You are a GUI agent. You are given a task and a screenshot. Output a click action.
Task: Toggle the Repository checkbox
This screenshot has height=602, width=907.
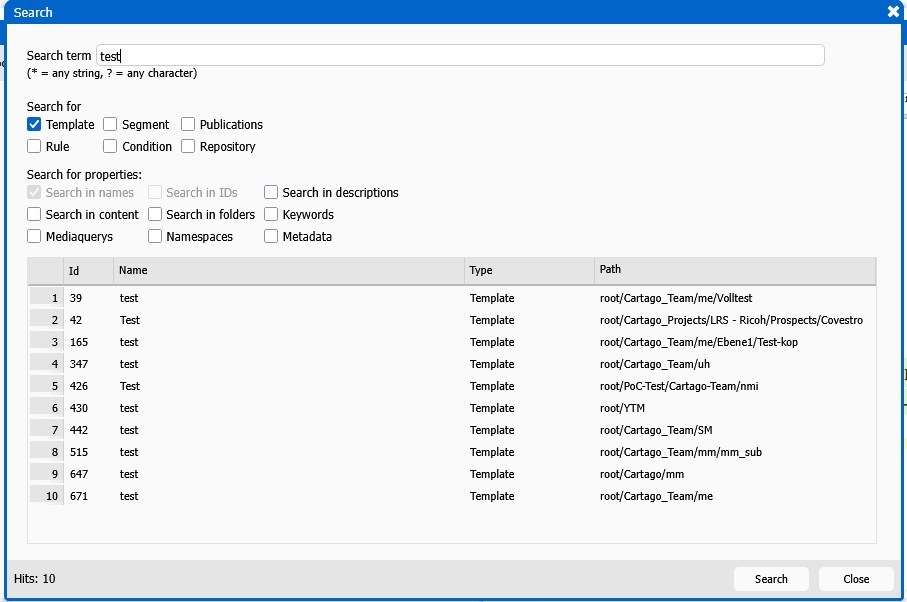point(188,147)
